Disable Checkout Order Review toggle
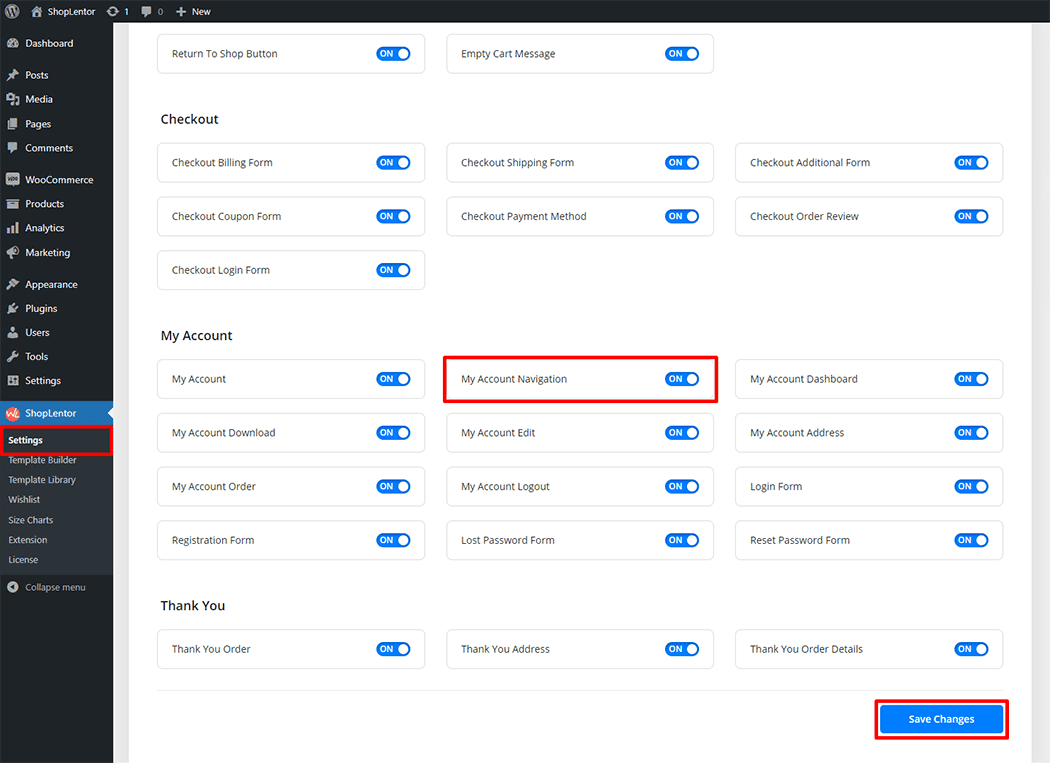The width and height of the screenshot is (1050, 763). (x=971, y=216)
